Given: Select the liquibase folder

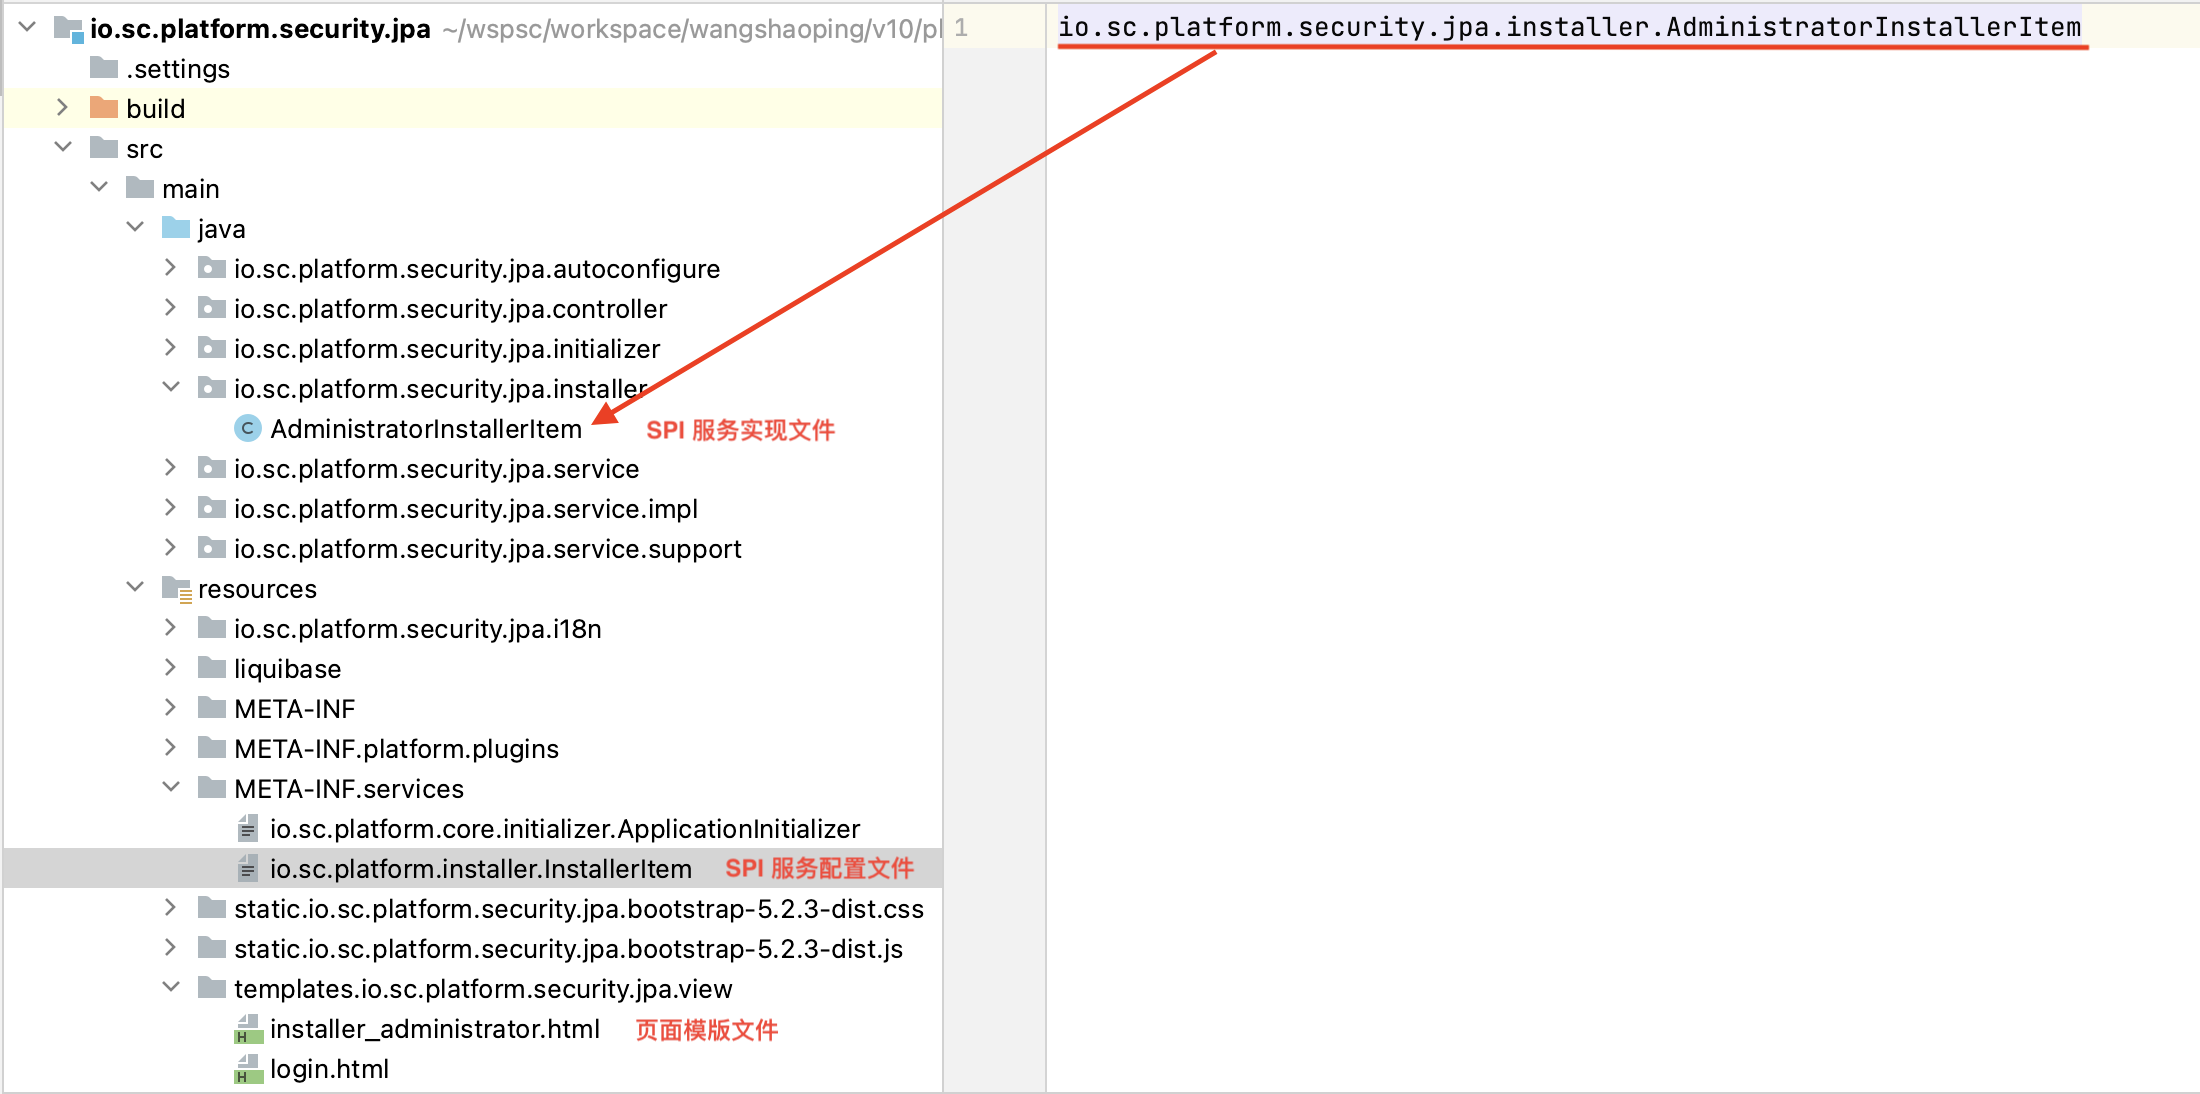Looking at the screenshot, I should click(x=287, y=668).
